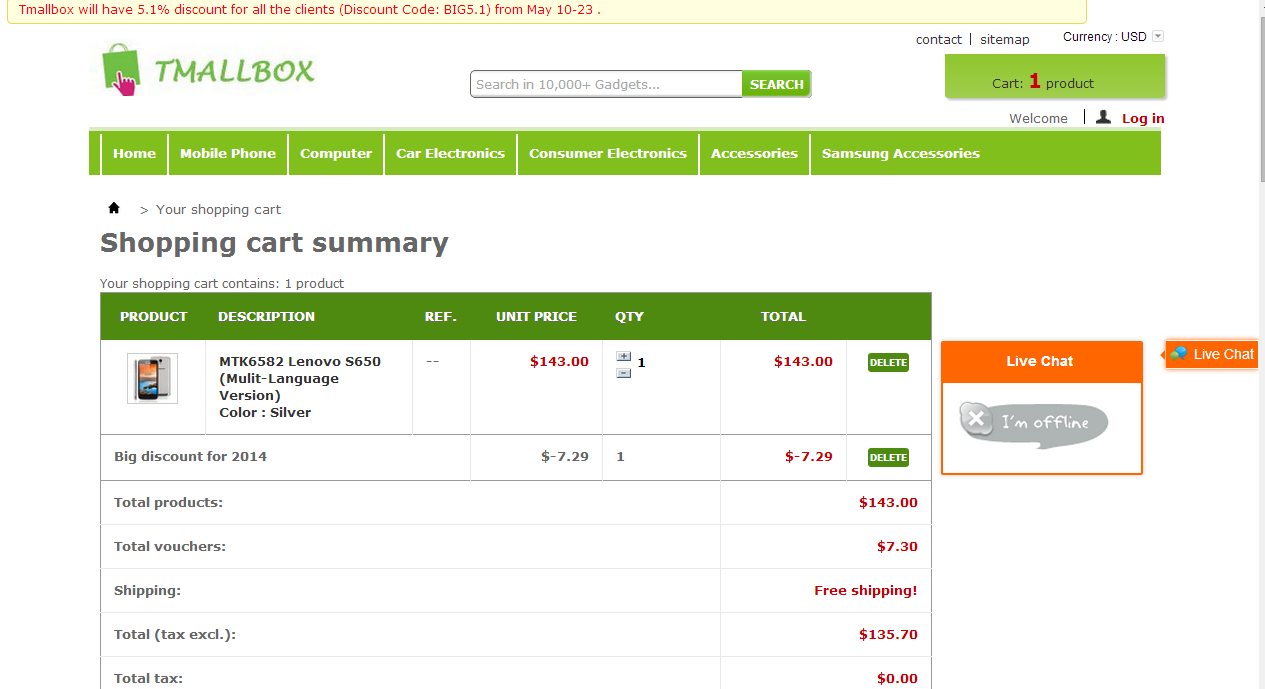Open the Computer menu

point(336,153)
